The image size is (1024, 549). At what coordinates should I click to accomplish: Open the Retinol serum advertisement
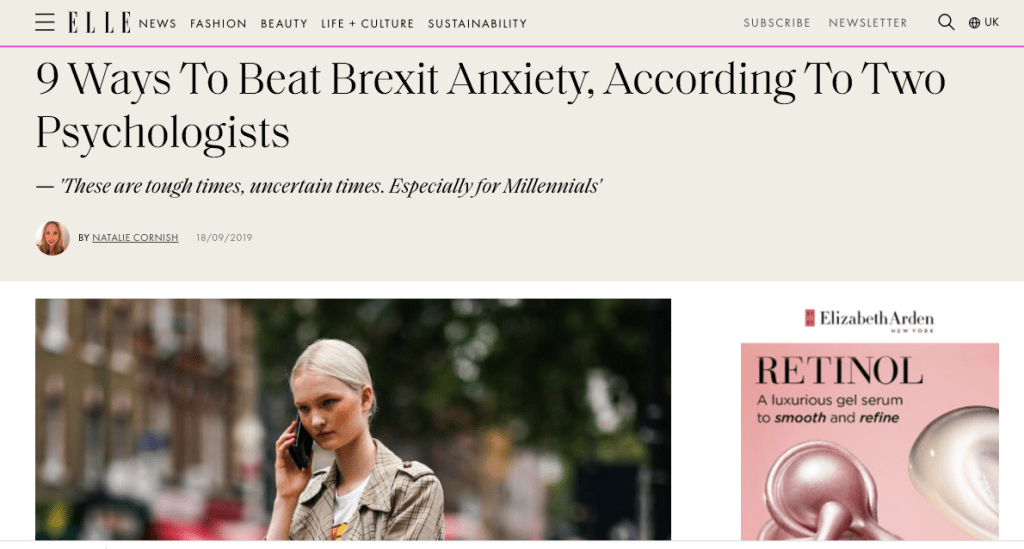(x=869, y=441)
